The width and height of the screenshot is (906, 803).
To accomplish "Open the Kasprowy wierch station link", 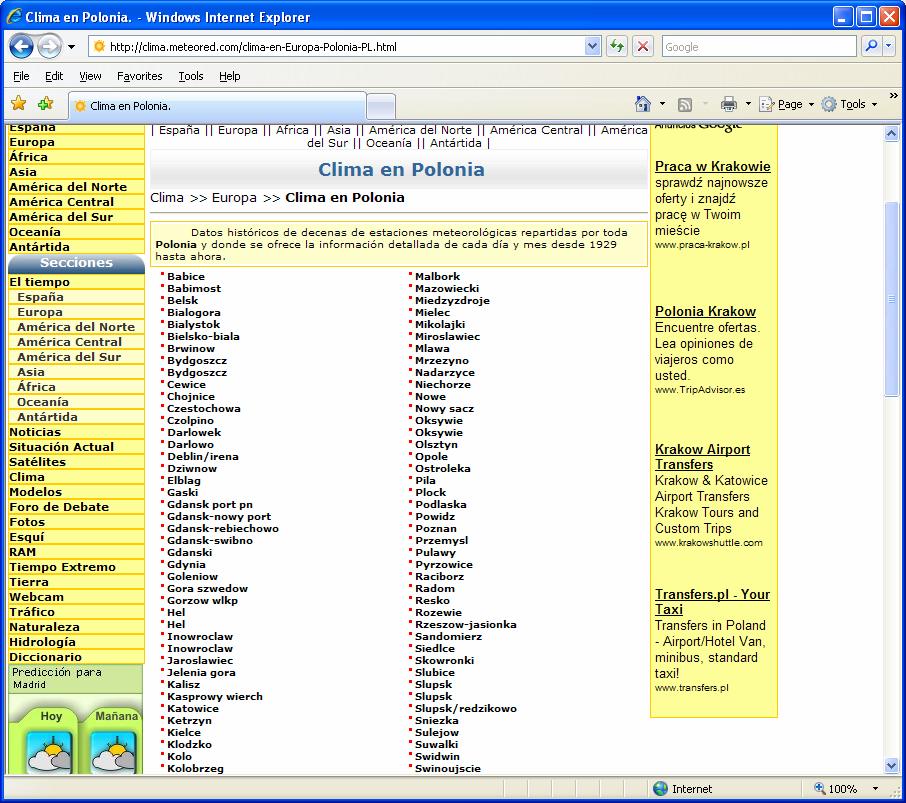I will [x=214, y=697].
